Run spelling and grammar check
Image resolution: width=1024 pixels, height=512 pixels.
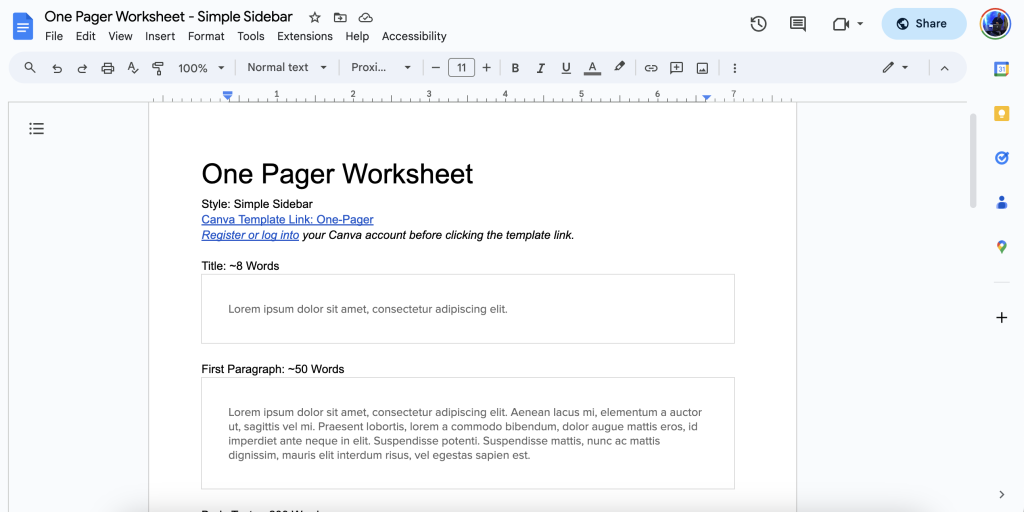click(133, 67)
